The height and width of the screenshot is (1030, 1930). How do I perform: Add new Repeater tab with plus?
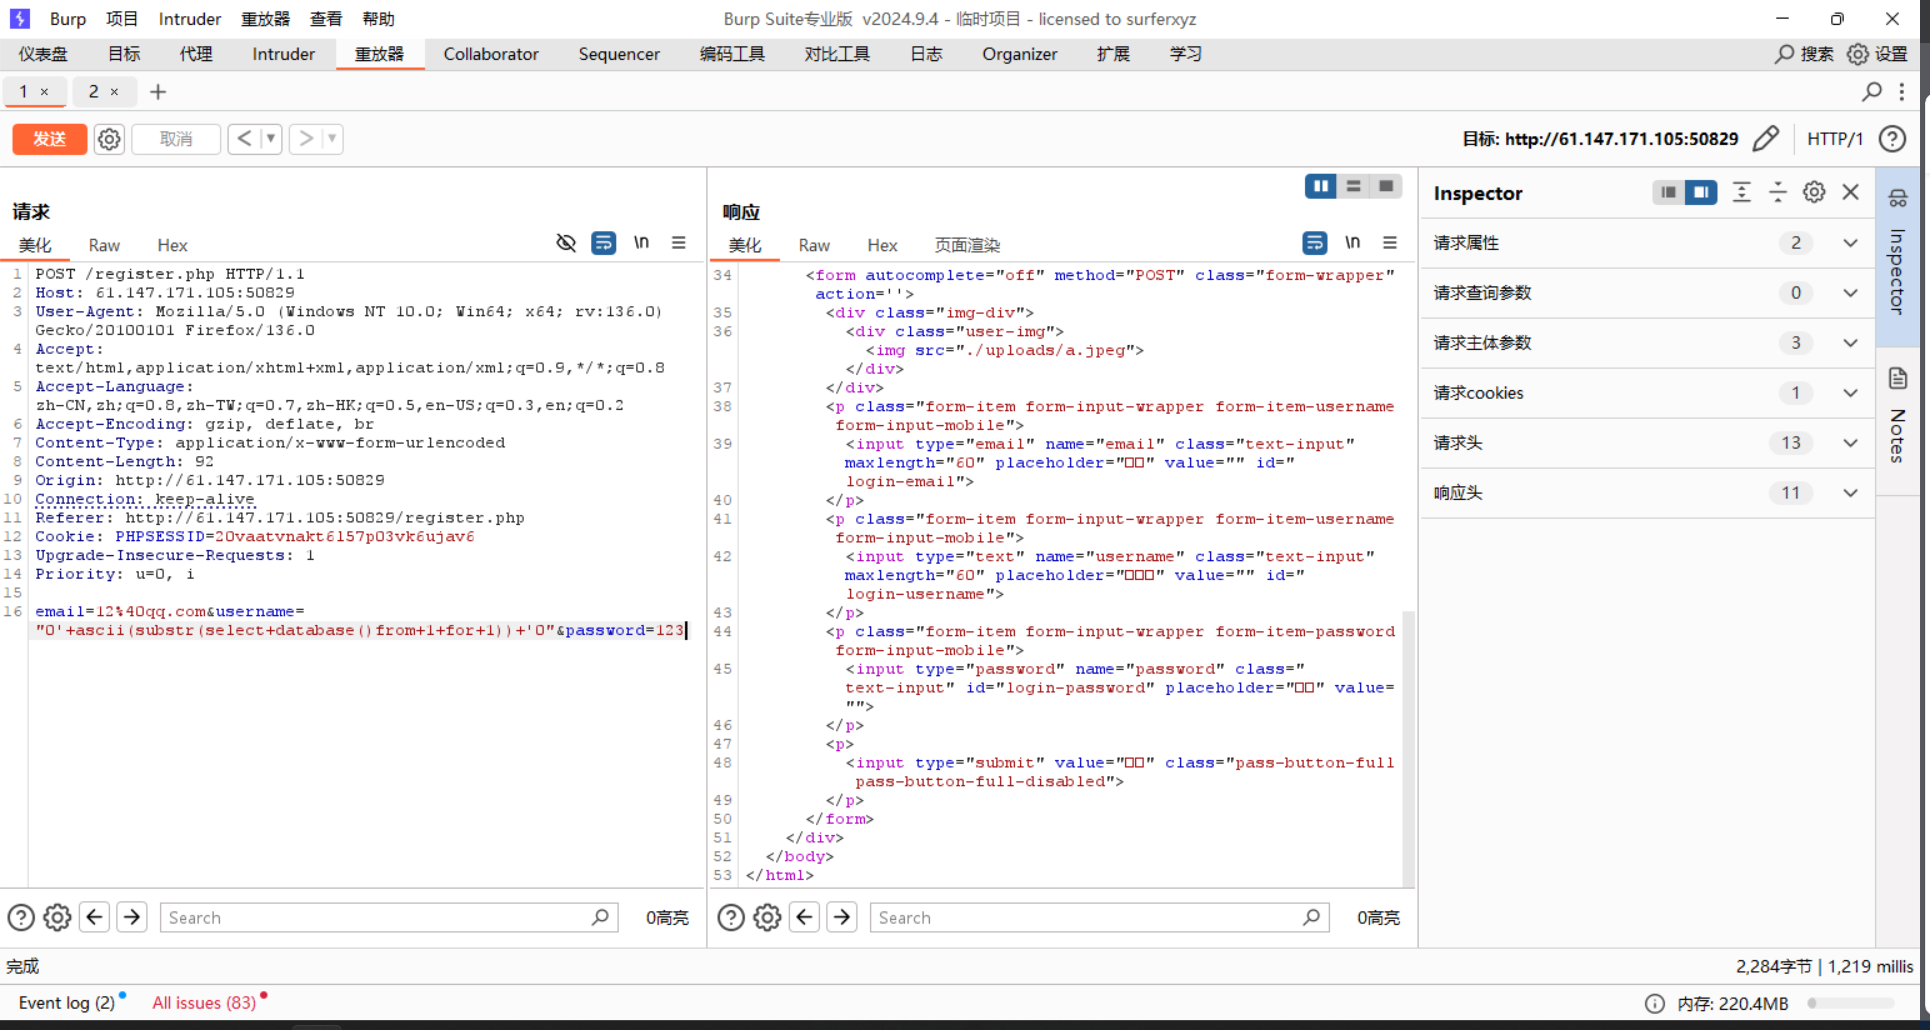click(x=158, y=92)
